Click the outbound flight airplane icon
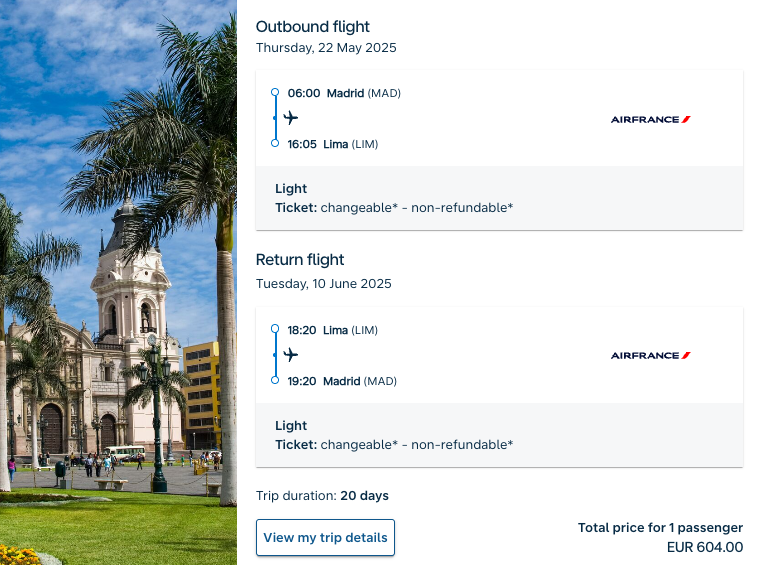Viewport: 757px width, 565px height. pos(291,117)
